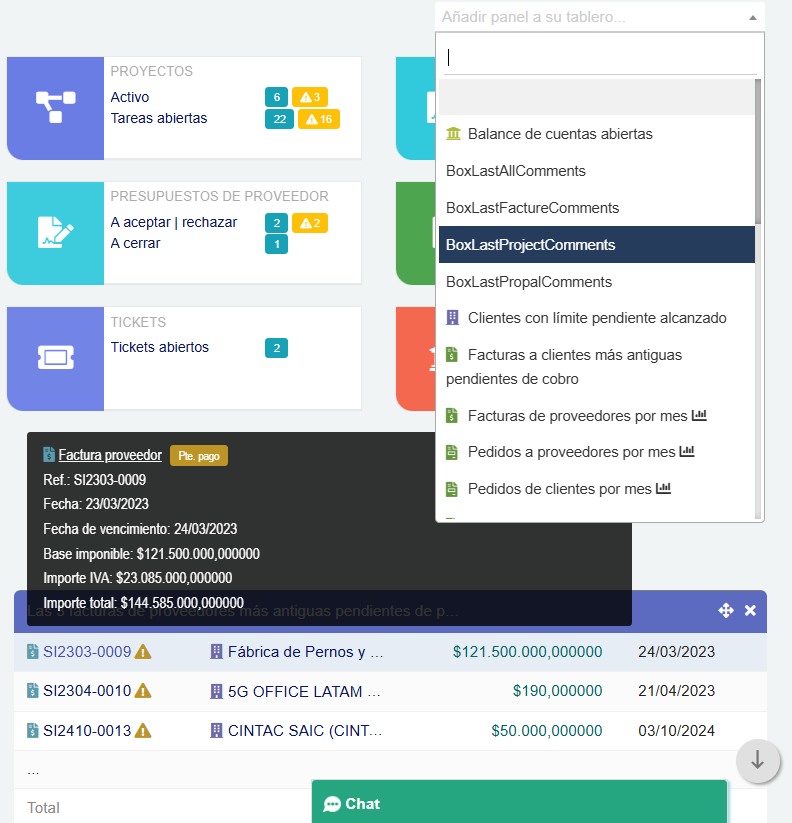Viewport: 792px width, 823px height.
Task: Select Pedidos a proveedores por mes option
Action: 597,452
